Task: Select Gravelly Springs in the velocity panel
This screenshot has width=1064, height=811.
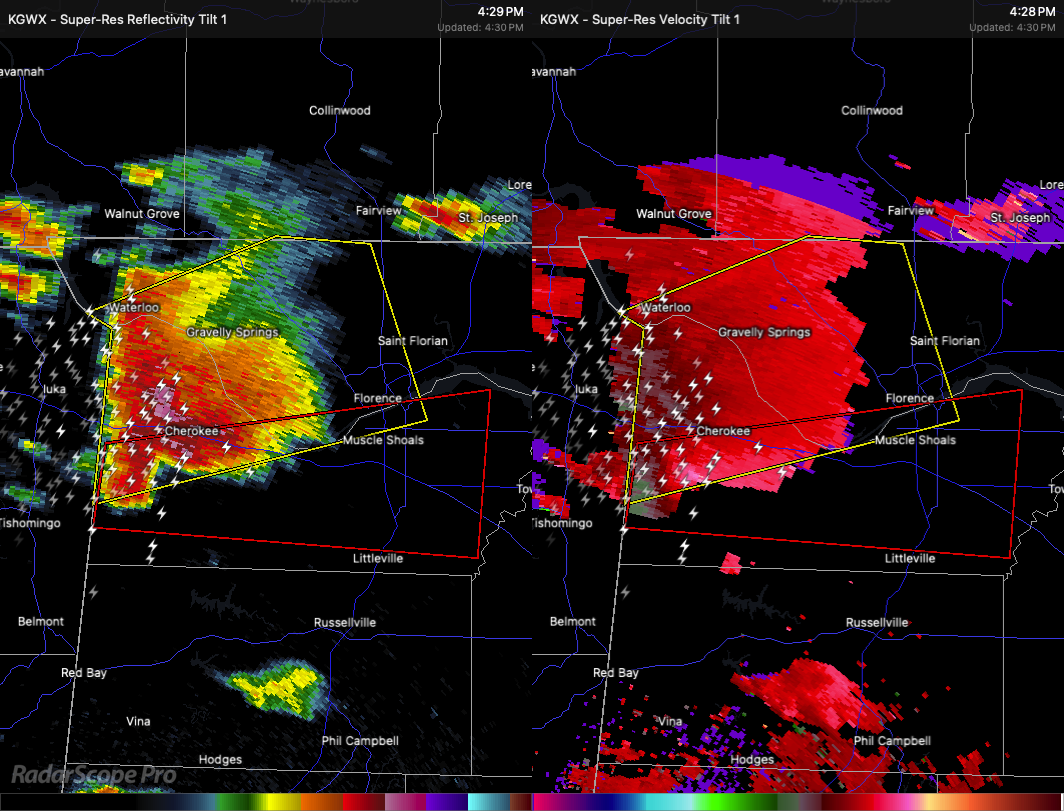Action: [764, 333]
